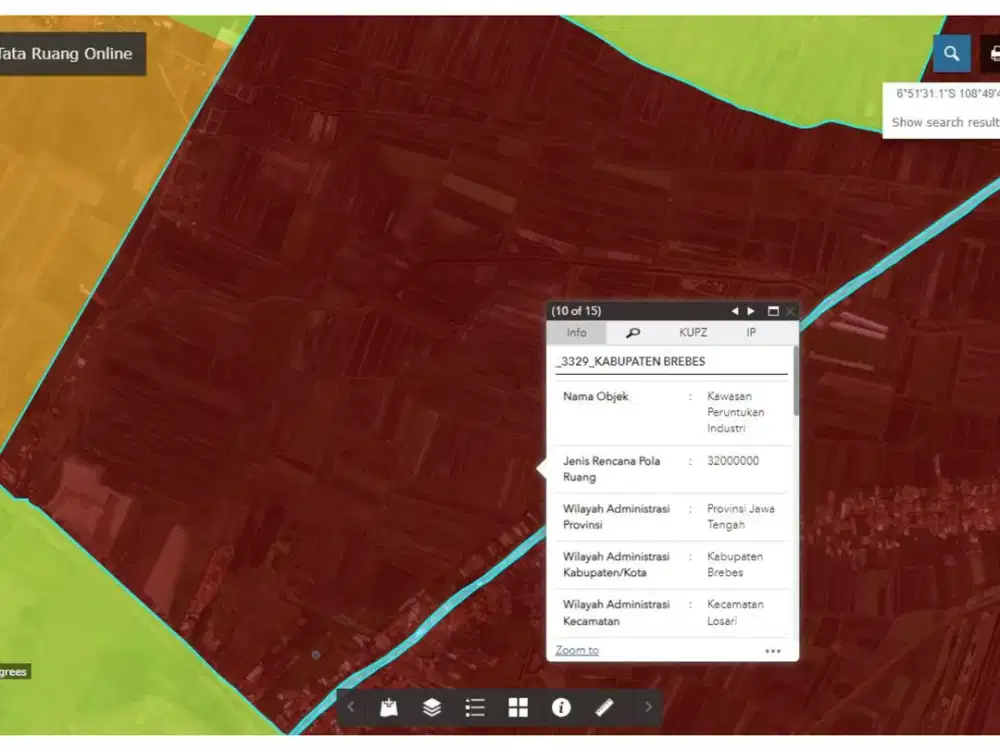Click the printer icon at top right

tap(992, 54)
